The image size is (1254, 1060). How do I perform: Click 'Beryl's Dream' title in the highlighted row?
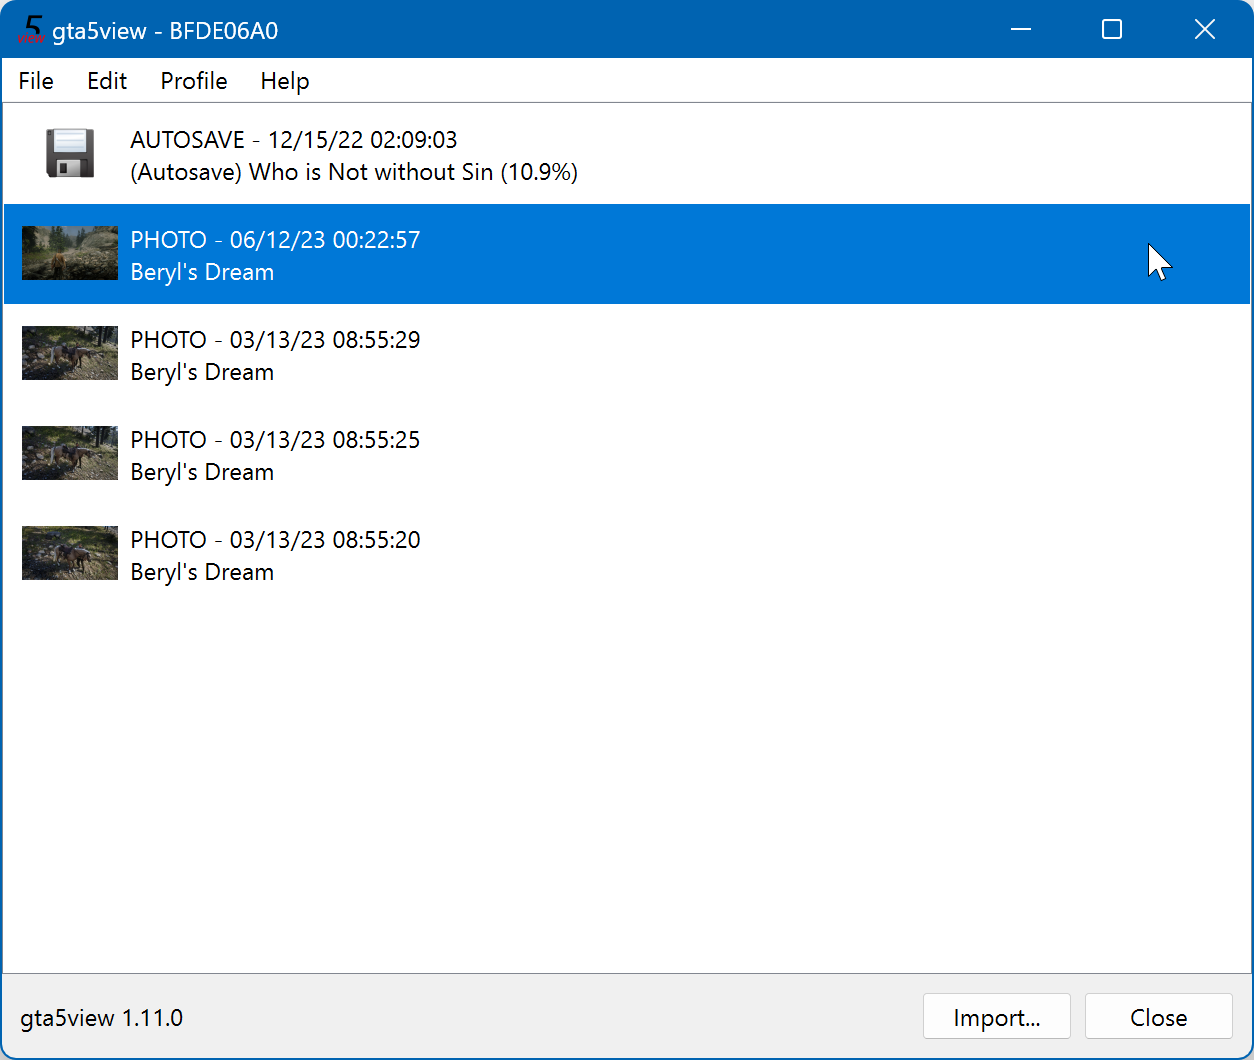coord(202,272)
